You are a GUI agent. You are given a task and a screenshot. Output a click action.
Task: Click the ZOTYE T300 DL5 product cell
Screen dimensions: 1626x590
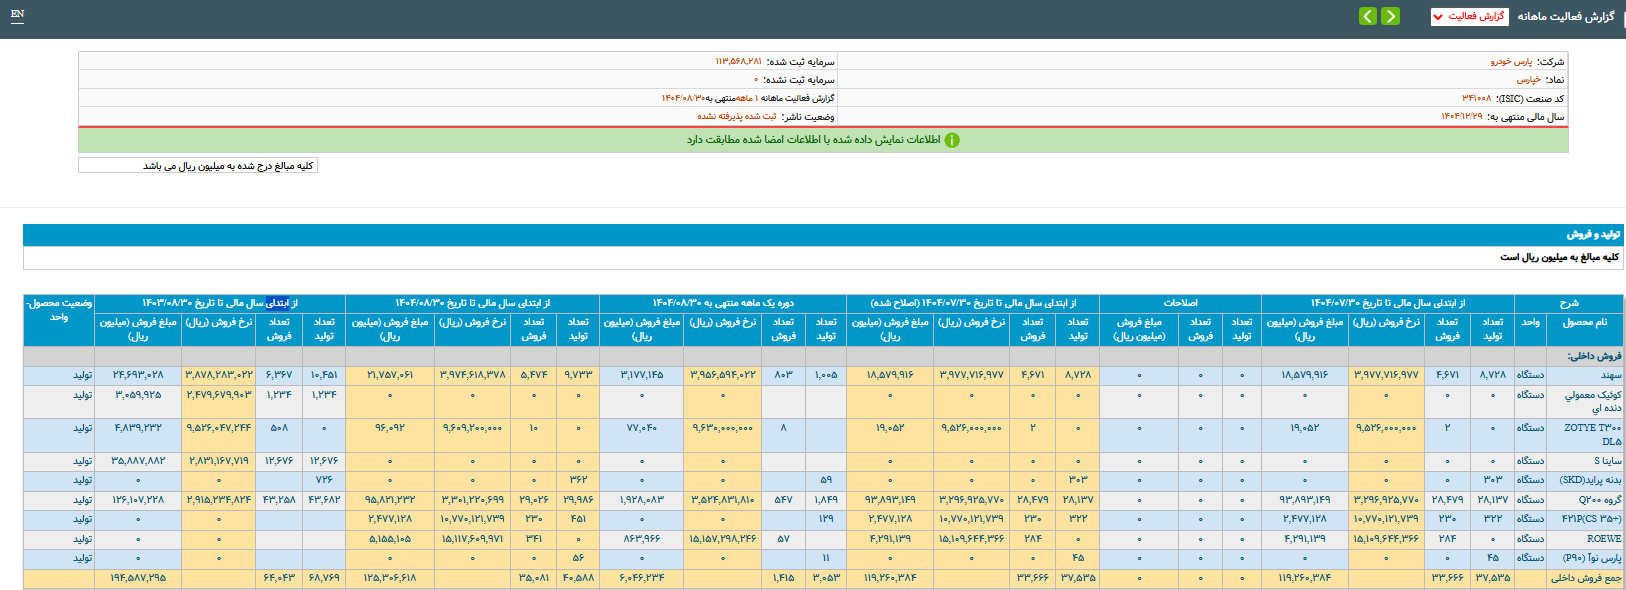pos(1592,434)
